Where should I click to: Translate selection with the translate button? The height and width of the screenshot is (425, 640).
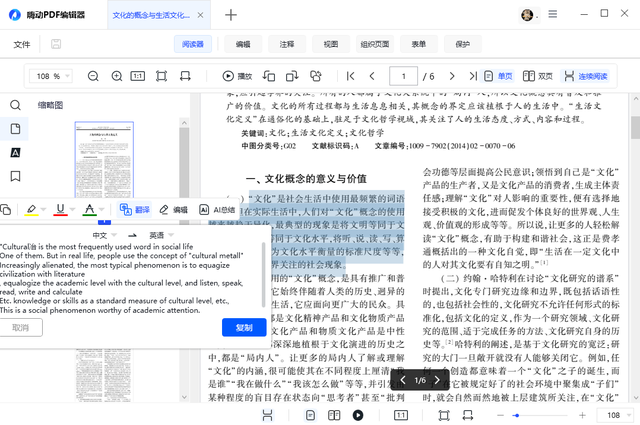coord(135,209)
